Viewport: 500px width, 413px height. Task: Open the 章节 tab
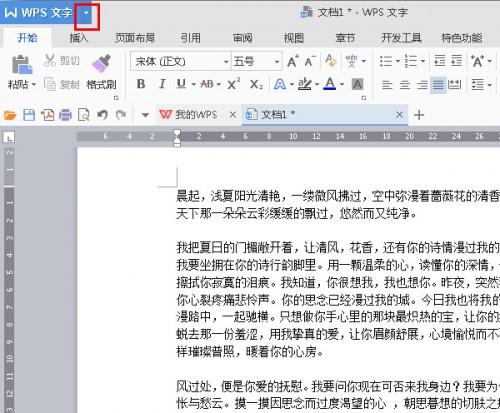point(345,38)
